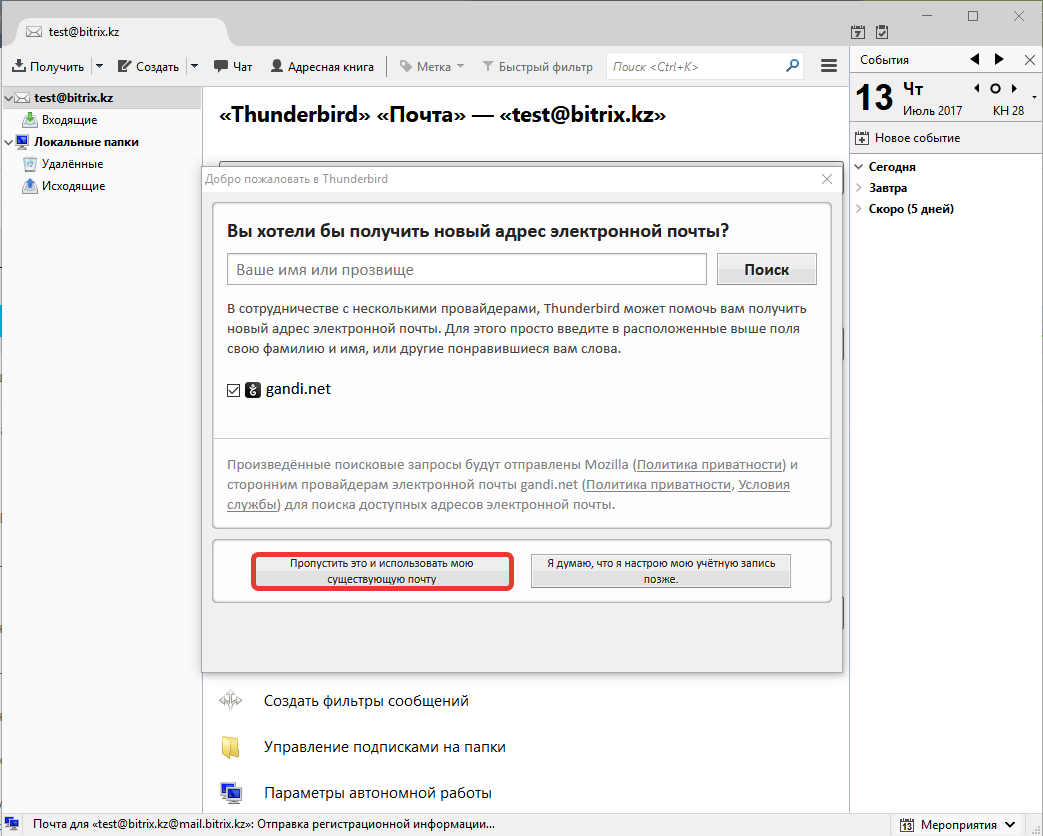1043x836 pixels.
Task: Open Управление подписками на папки
Action: (x=384, y=746)
